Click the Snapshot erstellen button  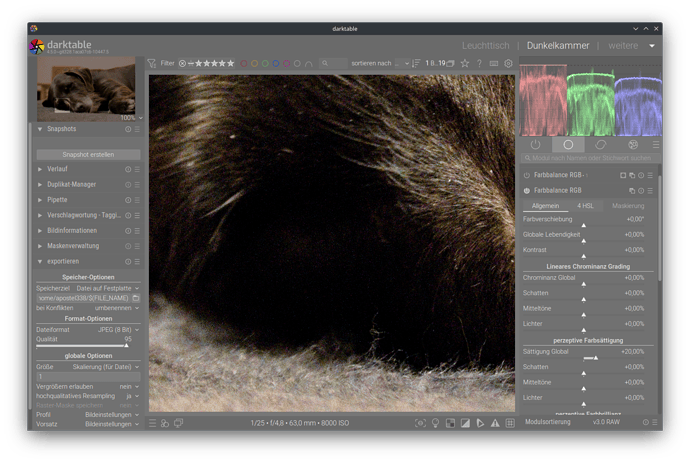(x=88, y=155)
